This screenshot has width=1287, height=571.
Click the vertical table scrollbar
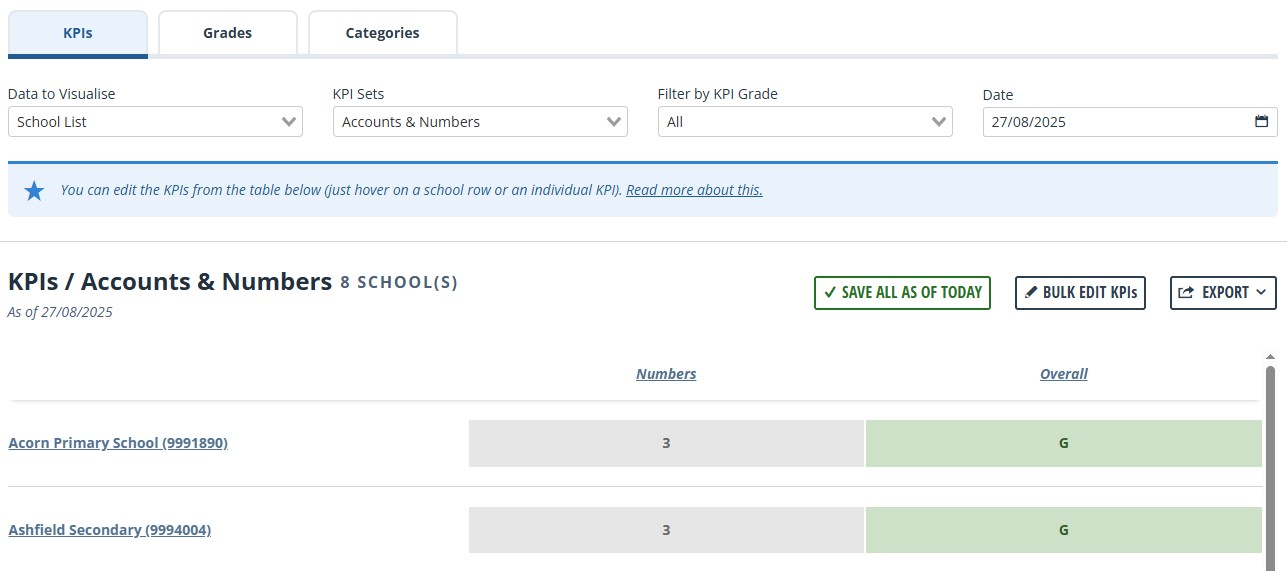[1270, 462]
